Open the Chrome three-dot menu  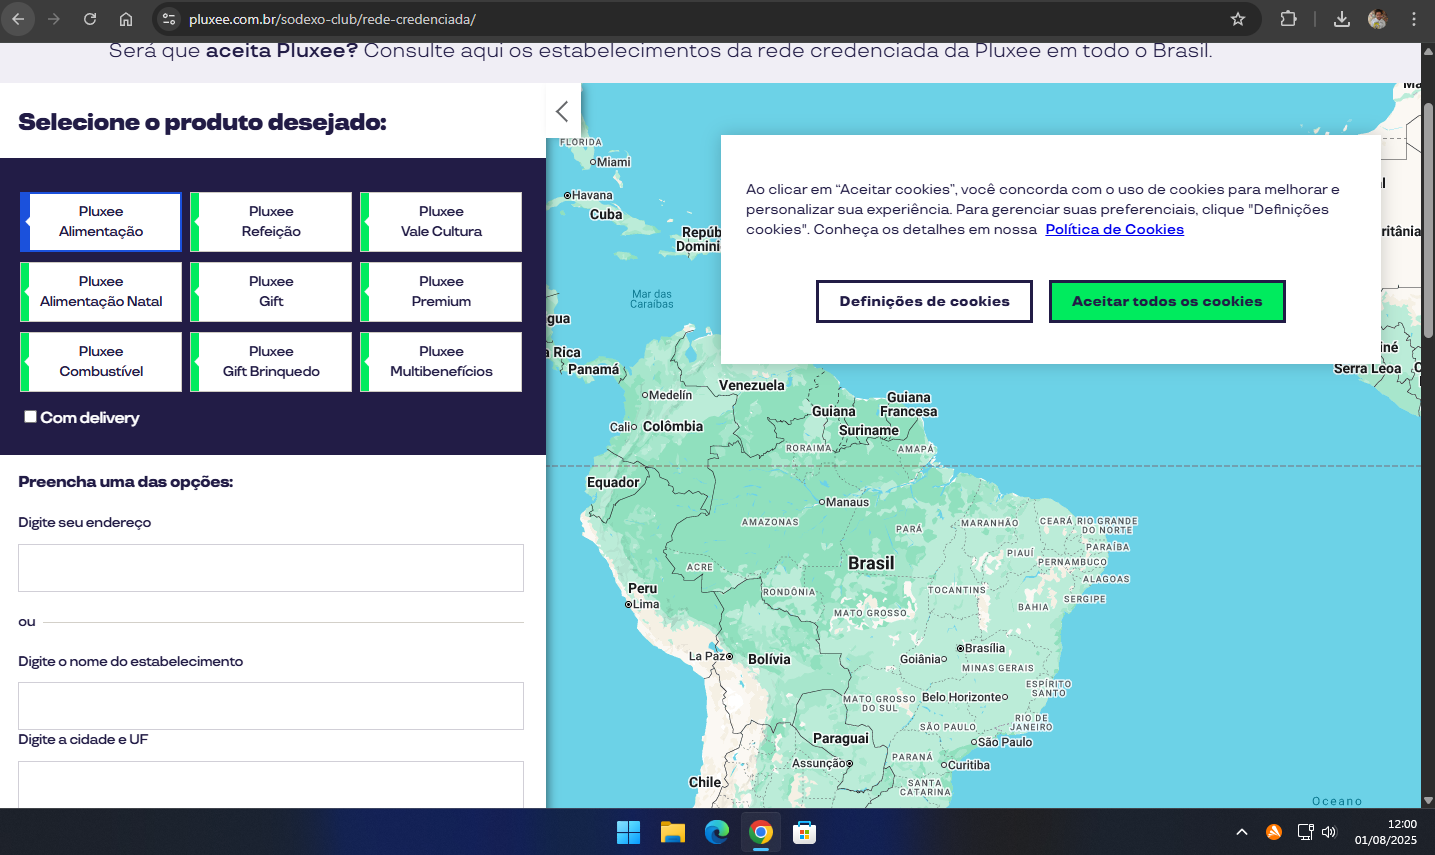(x=1414, y=19)
